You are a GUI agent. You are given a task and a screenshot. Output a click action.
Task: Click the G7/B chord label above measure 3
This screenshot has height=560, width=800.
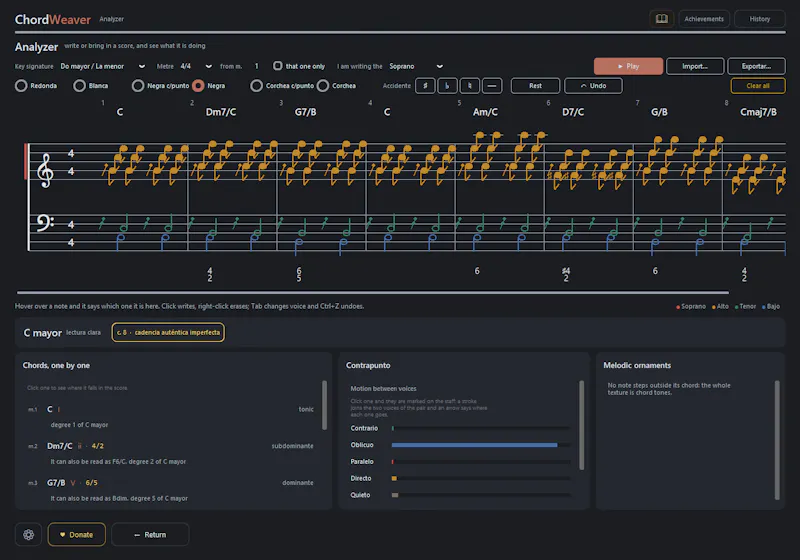pyautogui.click(x=305, y=112)
